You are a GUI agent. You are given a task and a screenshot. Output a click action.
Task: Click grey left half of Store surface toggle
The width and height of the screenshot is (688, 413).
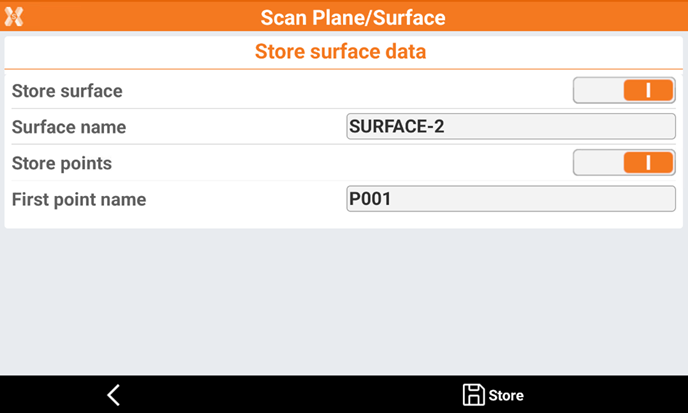pyautogui.click(x=598, y=91)
